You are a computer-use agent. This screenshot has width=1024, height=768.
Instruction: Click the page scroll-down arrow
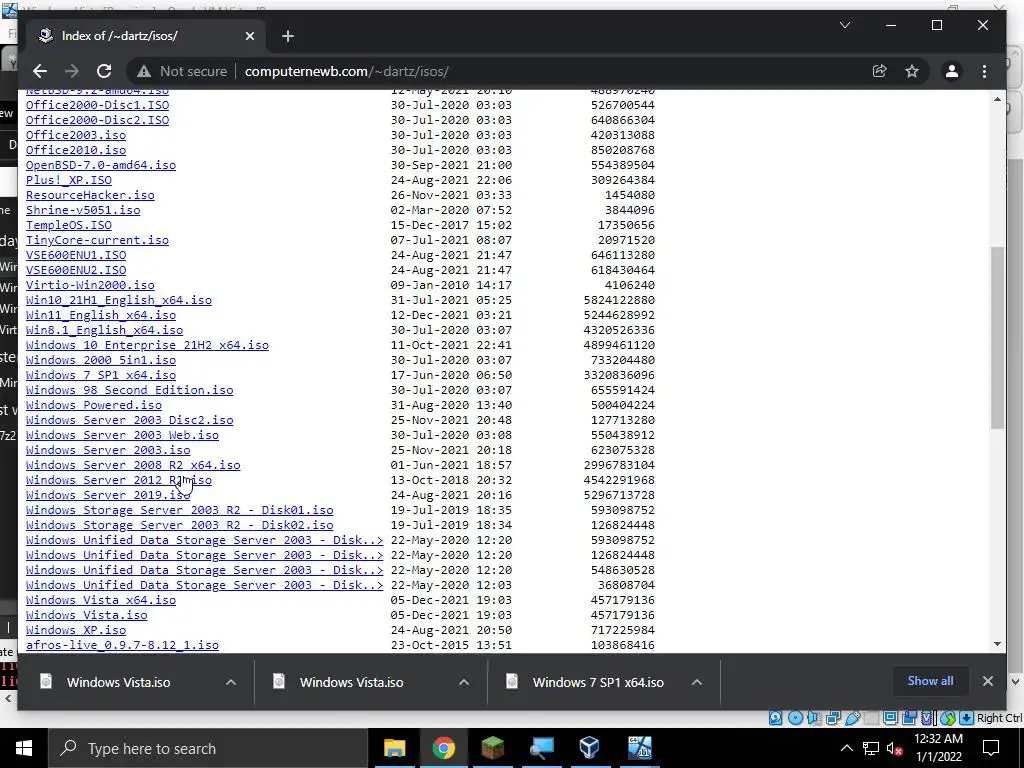(x=997, y=644)
